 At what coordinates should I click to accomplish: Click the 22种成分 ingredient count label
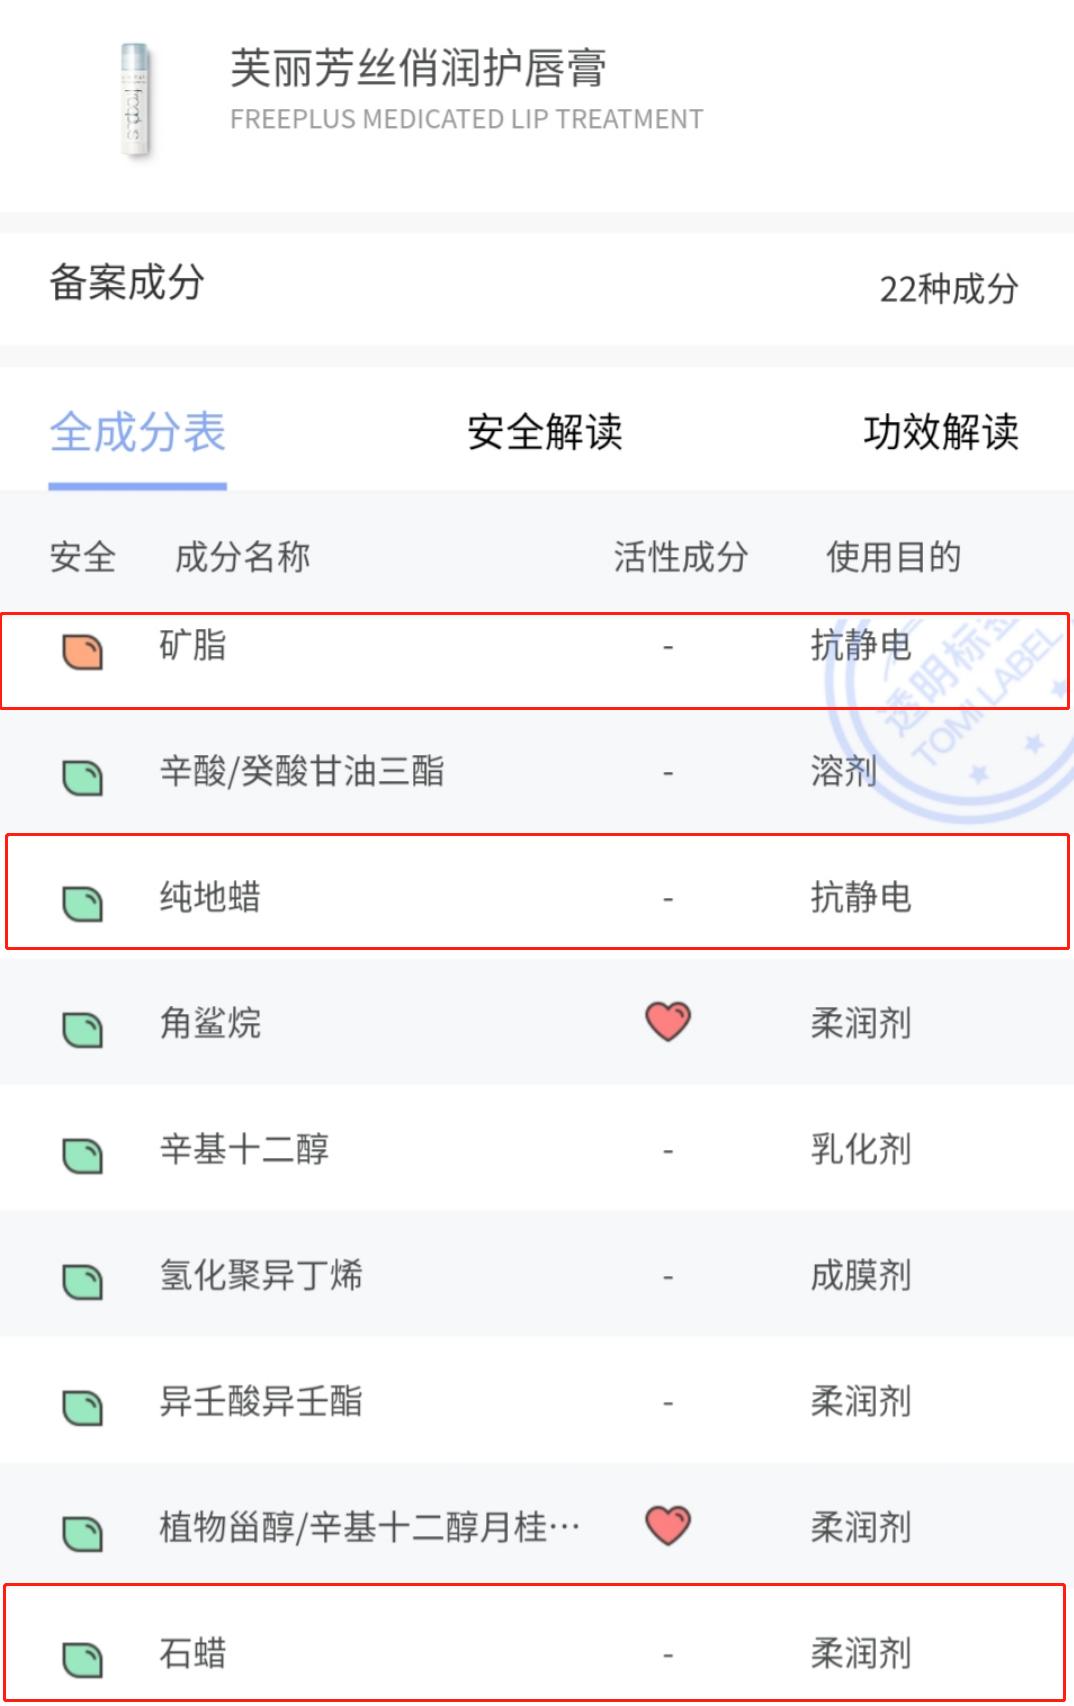coord(947,291)
